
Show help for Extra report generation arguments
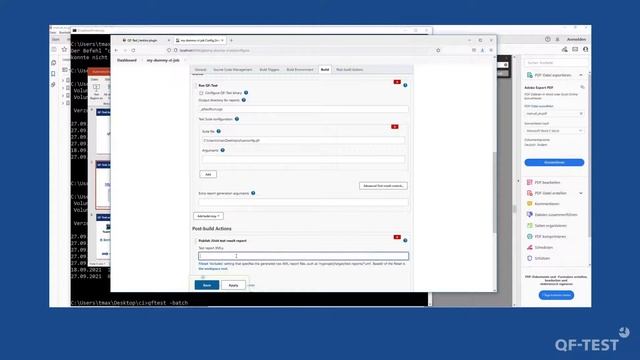tap(253, 193)
